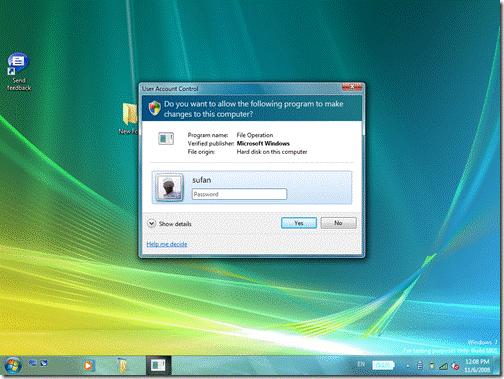This screenshot has width=504, height=379.
Task: Select the New Folder desktop icon
Action: (129, 119)
